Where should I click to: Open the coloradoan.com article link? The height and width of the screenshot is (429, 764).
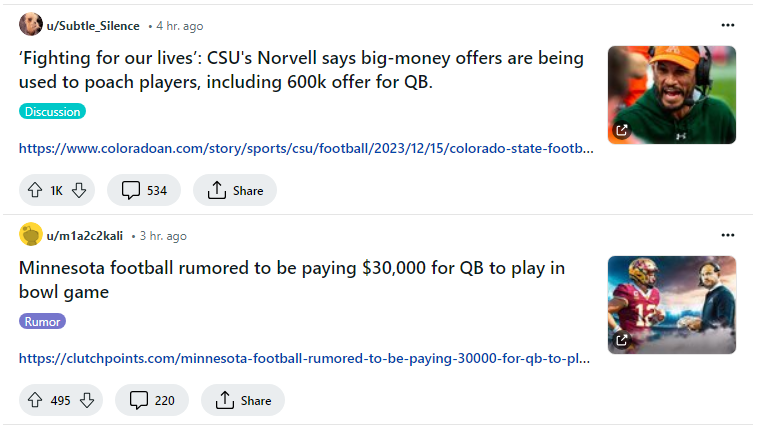pyautogui.click(x=306, y=149)
